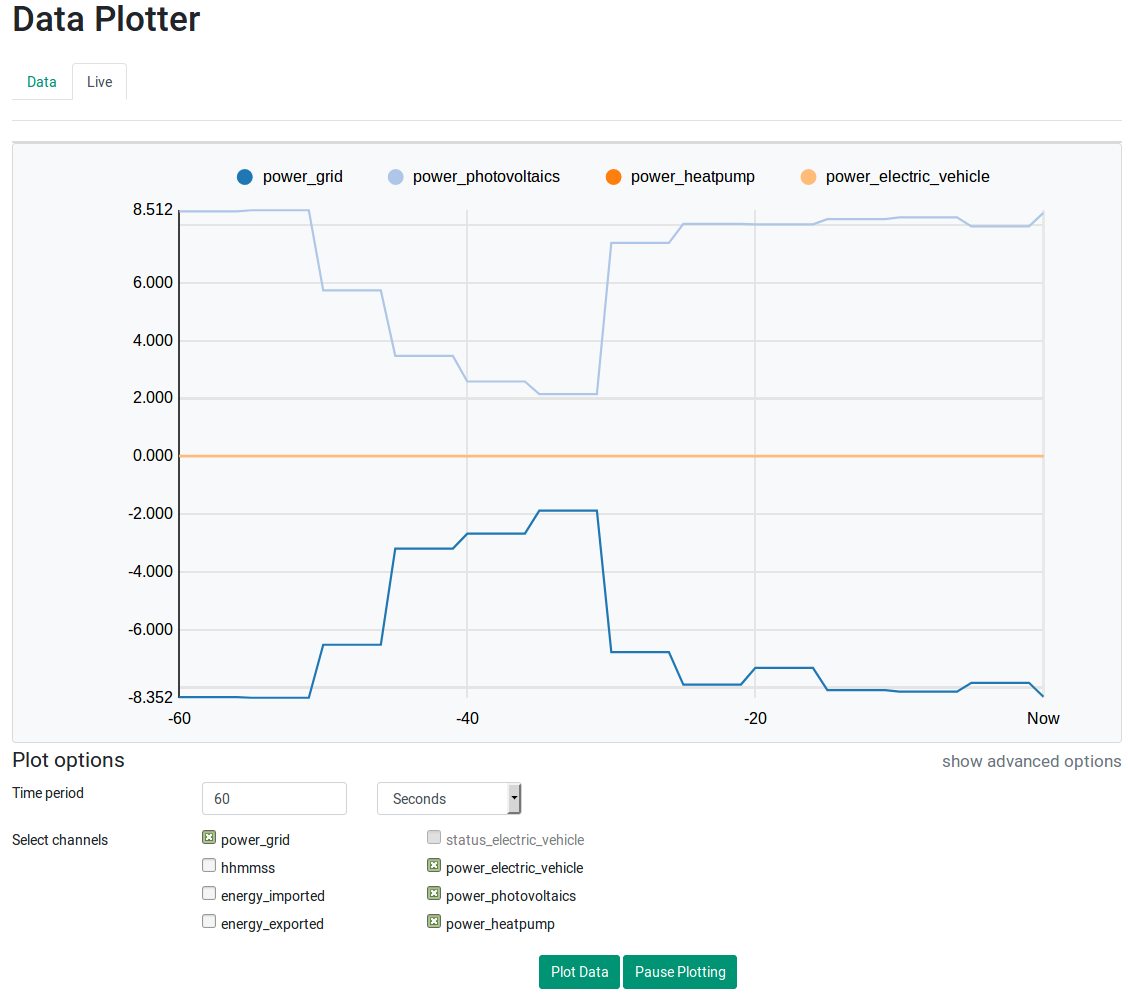Select the Data tab

[41, 82]
